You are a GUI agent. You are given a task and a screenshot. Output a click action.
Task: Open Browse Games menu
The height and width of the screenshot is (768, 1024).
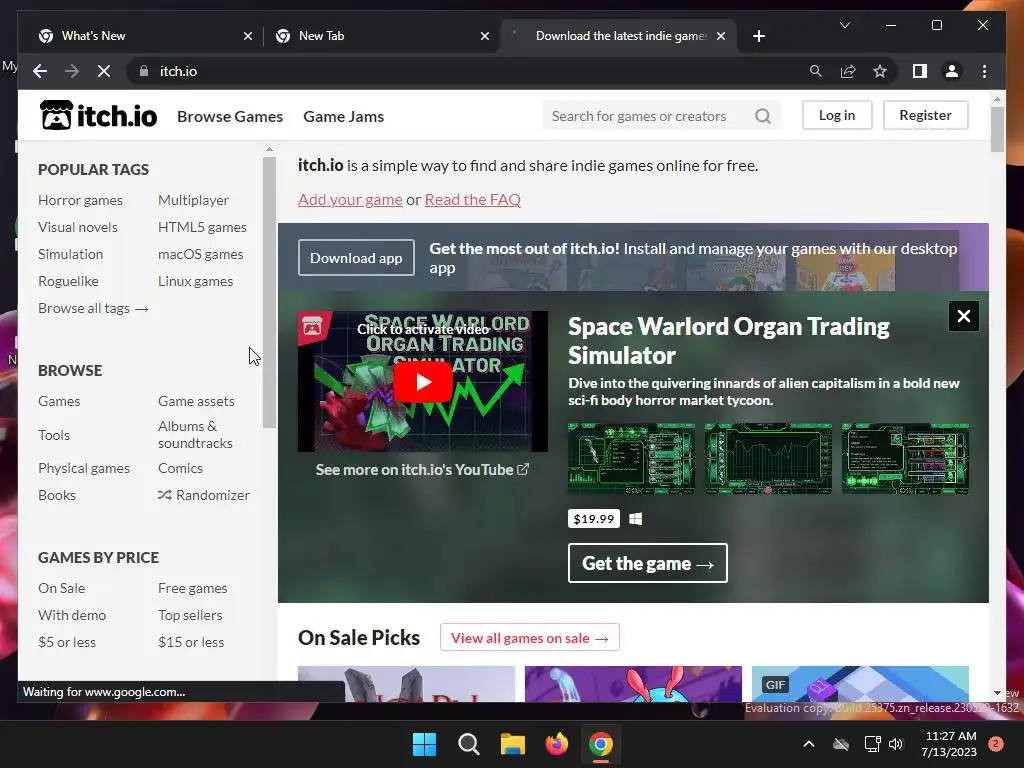[230, 116]
